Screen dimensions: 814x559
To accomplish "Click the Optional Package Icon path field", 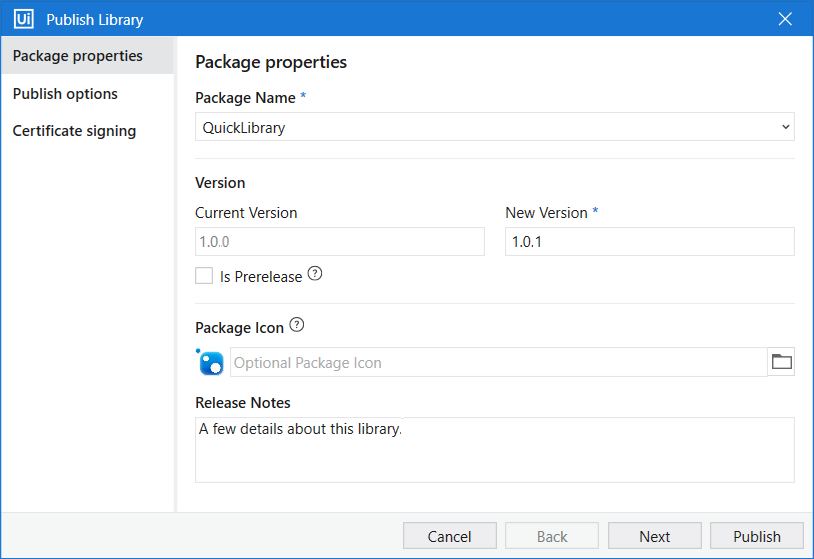I will (498, 362).
